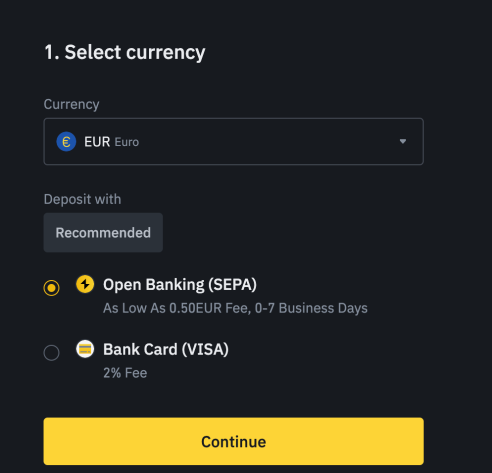
Task: Open the EUR Euro currency selector
Action: (233, 141)
